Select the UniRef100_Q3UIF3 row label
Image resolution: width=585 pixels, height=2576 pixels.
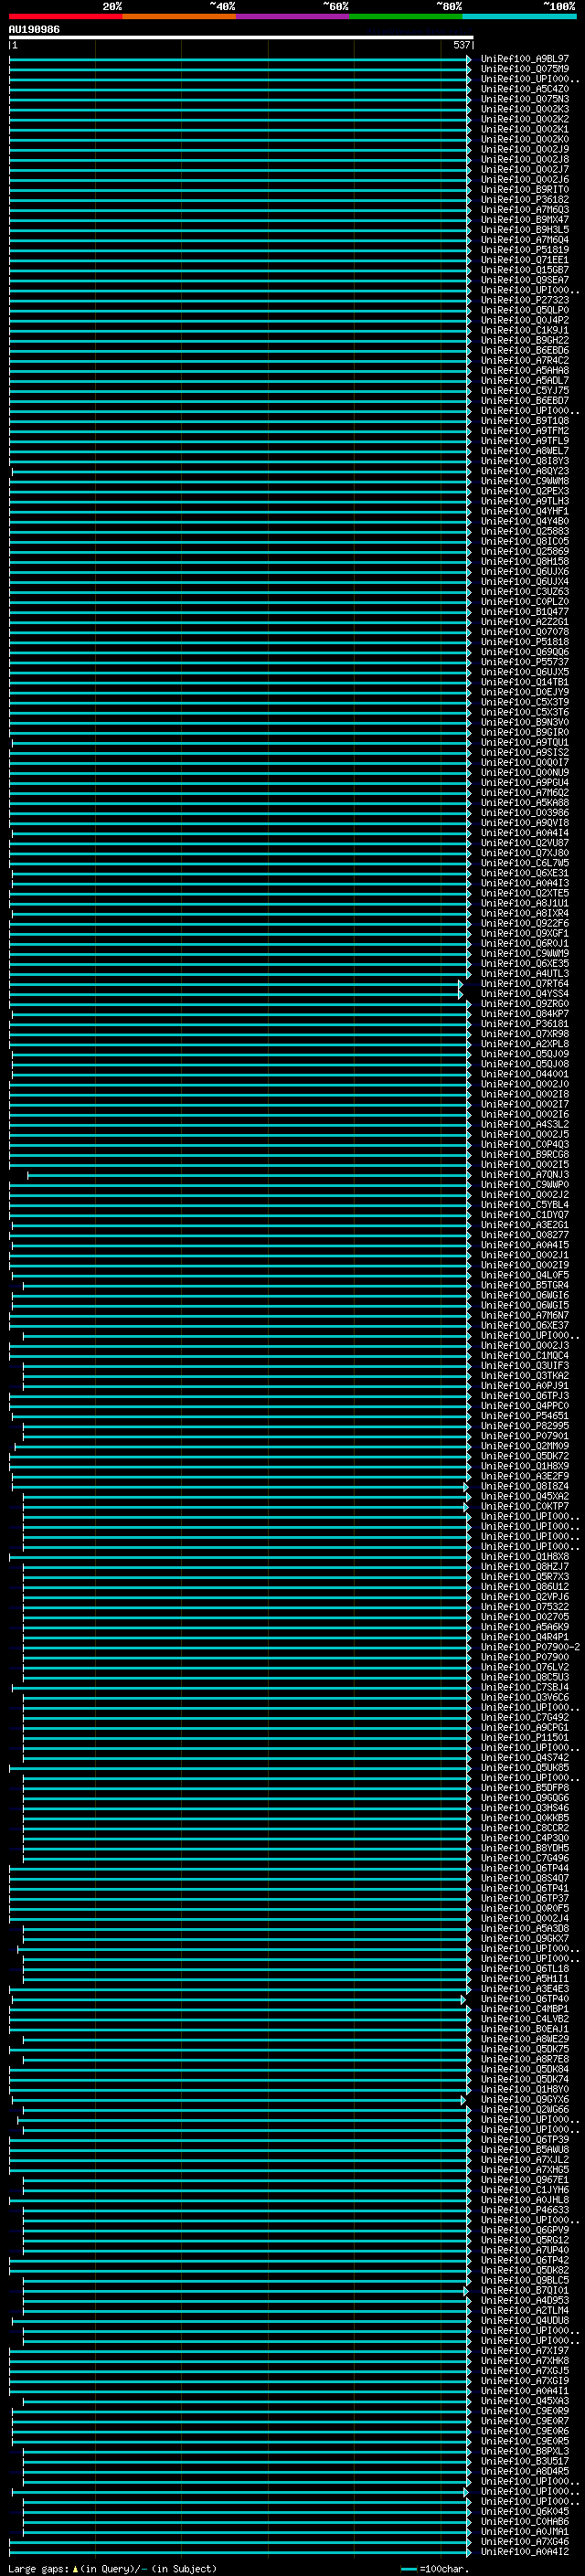[x=524, y=1366]
